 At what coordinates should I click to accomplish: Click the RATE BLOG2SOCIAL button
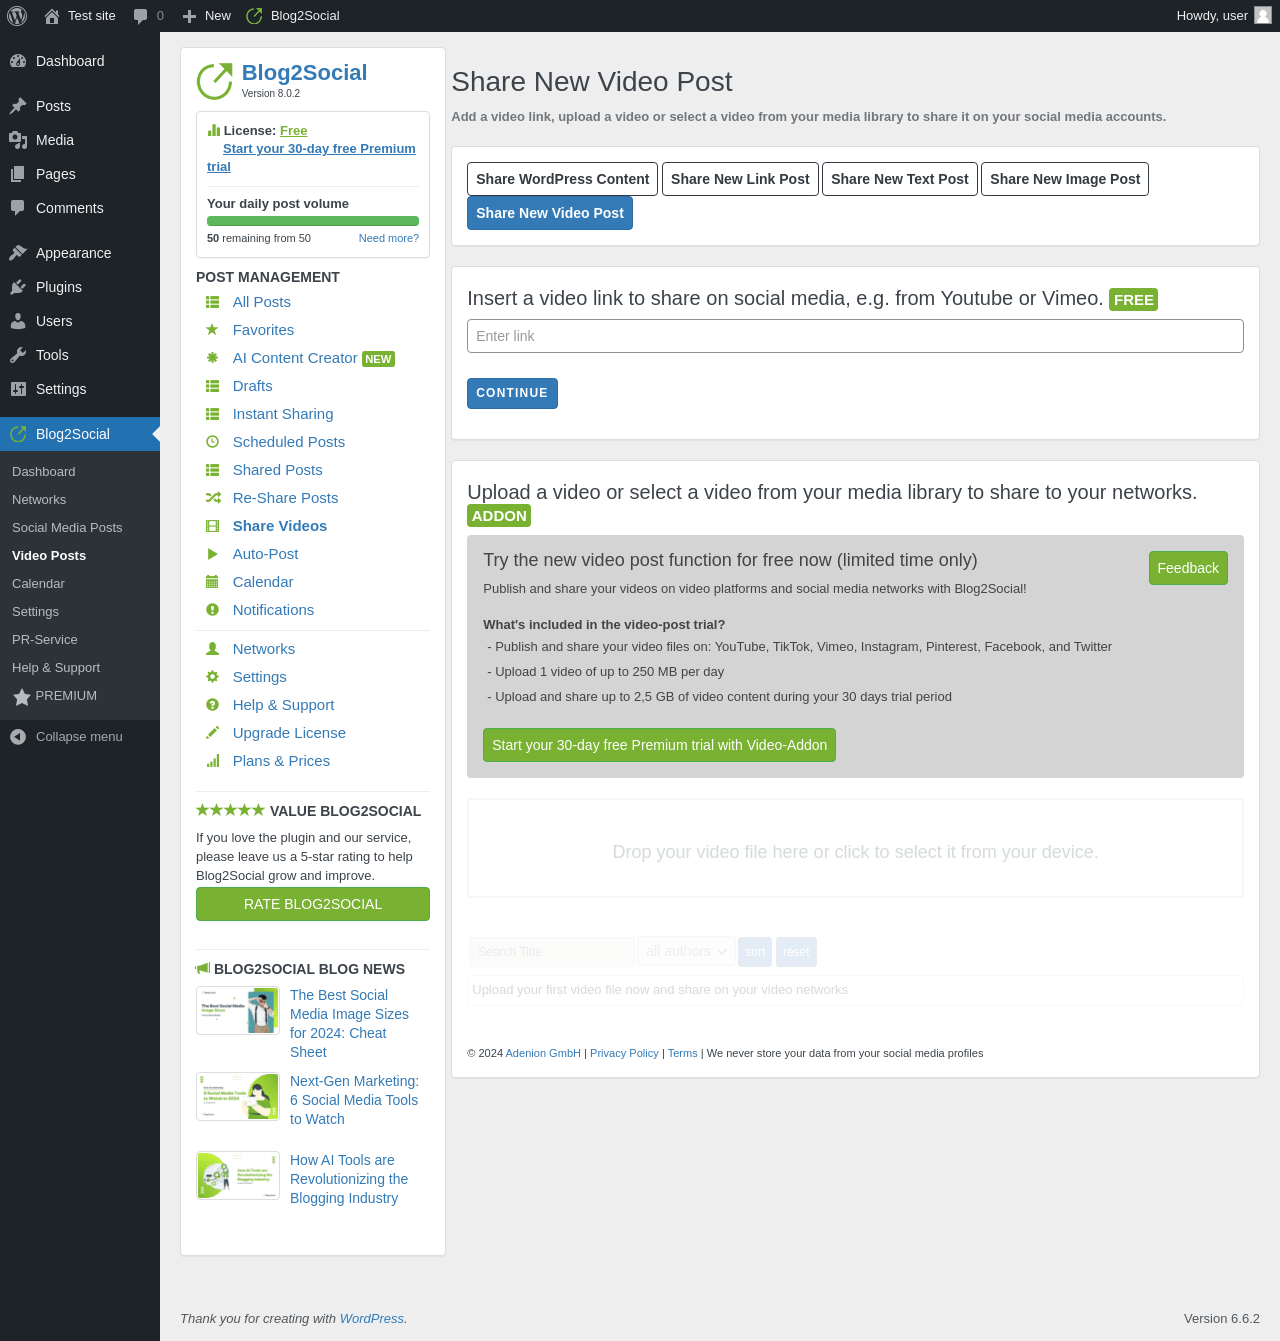[x=313, y=904]
